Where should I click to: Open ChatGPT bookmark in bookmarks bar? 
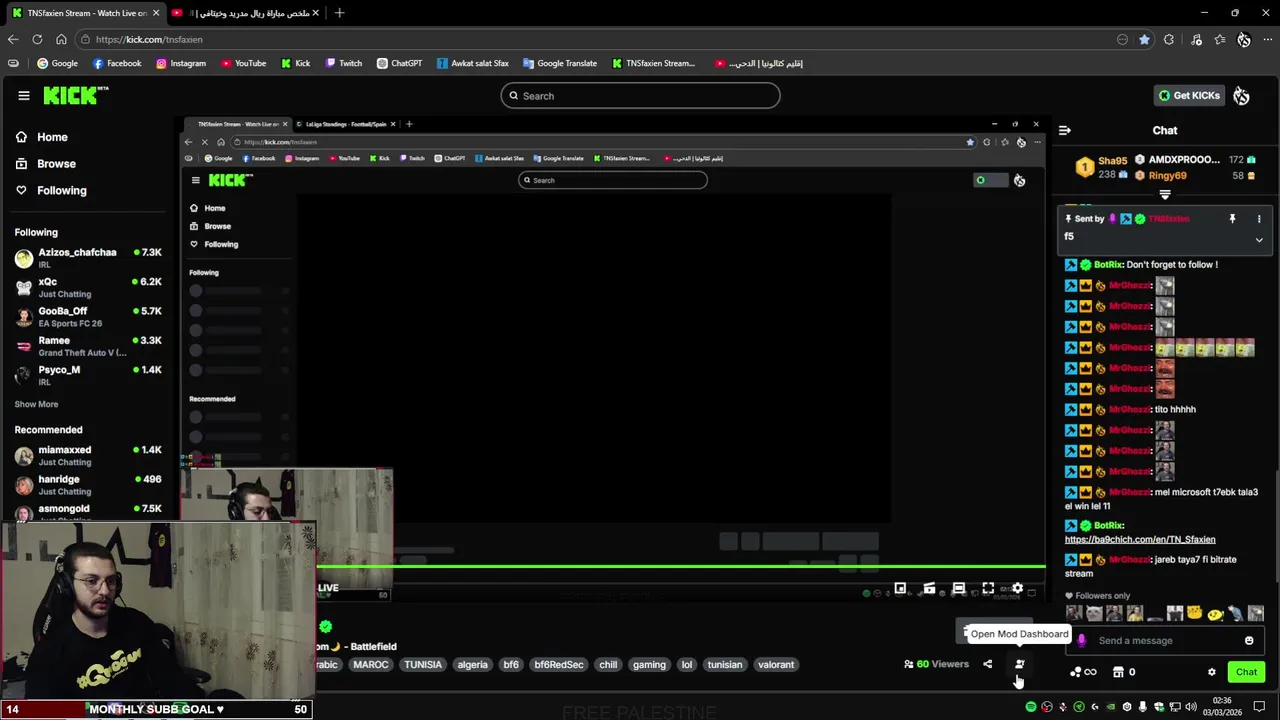[400, 63]
